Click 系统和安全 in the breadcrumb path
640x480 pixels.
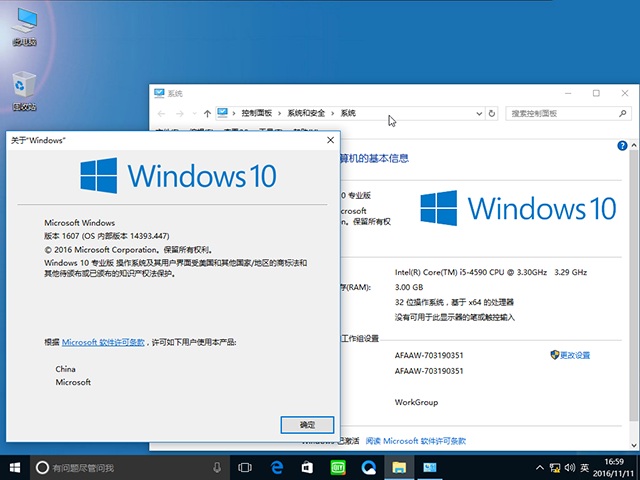(309, 113)
